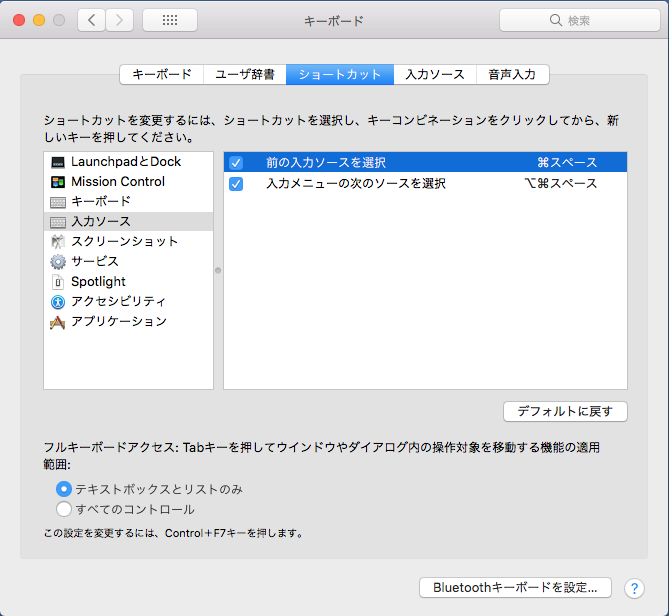
Task: Click the スクリーンショット category icon
Action: (x=58, y=242)
